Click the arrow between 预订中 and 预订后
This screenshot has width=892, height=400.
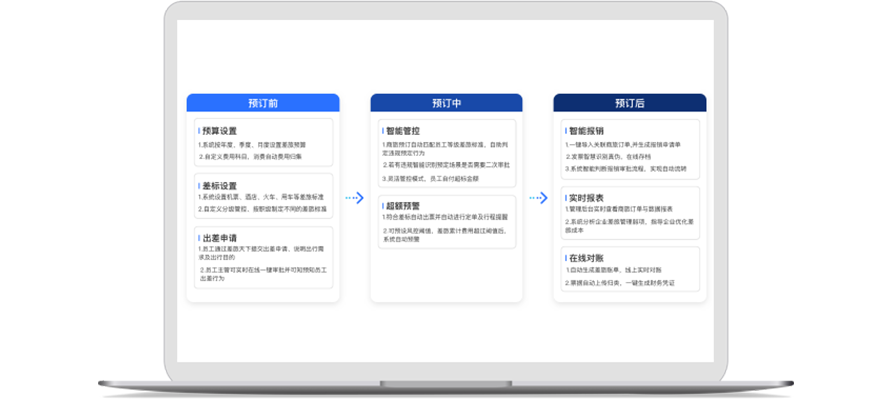[x=538, y=198]
